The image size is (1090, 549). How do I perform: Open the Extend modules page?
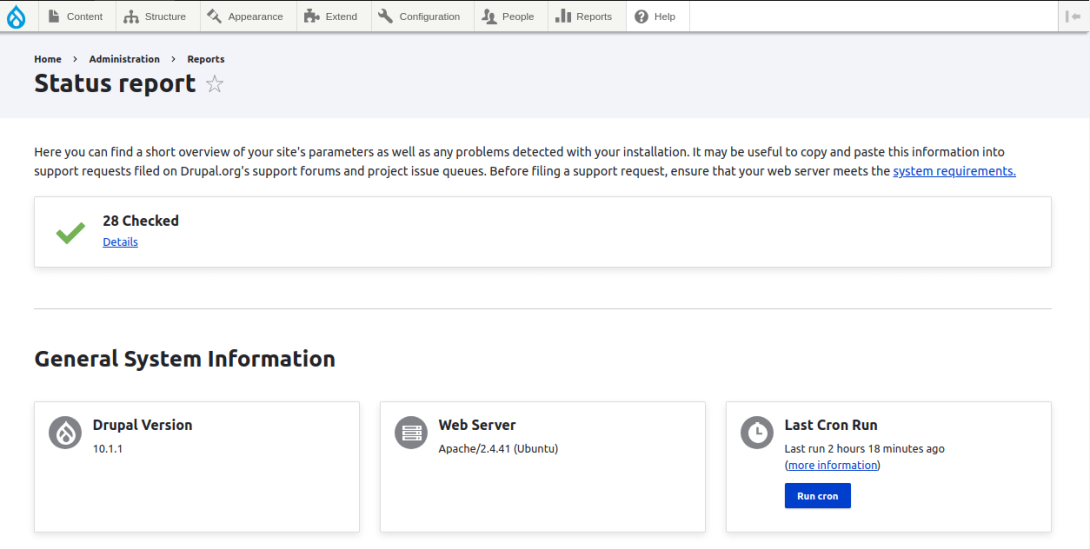[331, 16]
